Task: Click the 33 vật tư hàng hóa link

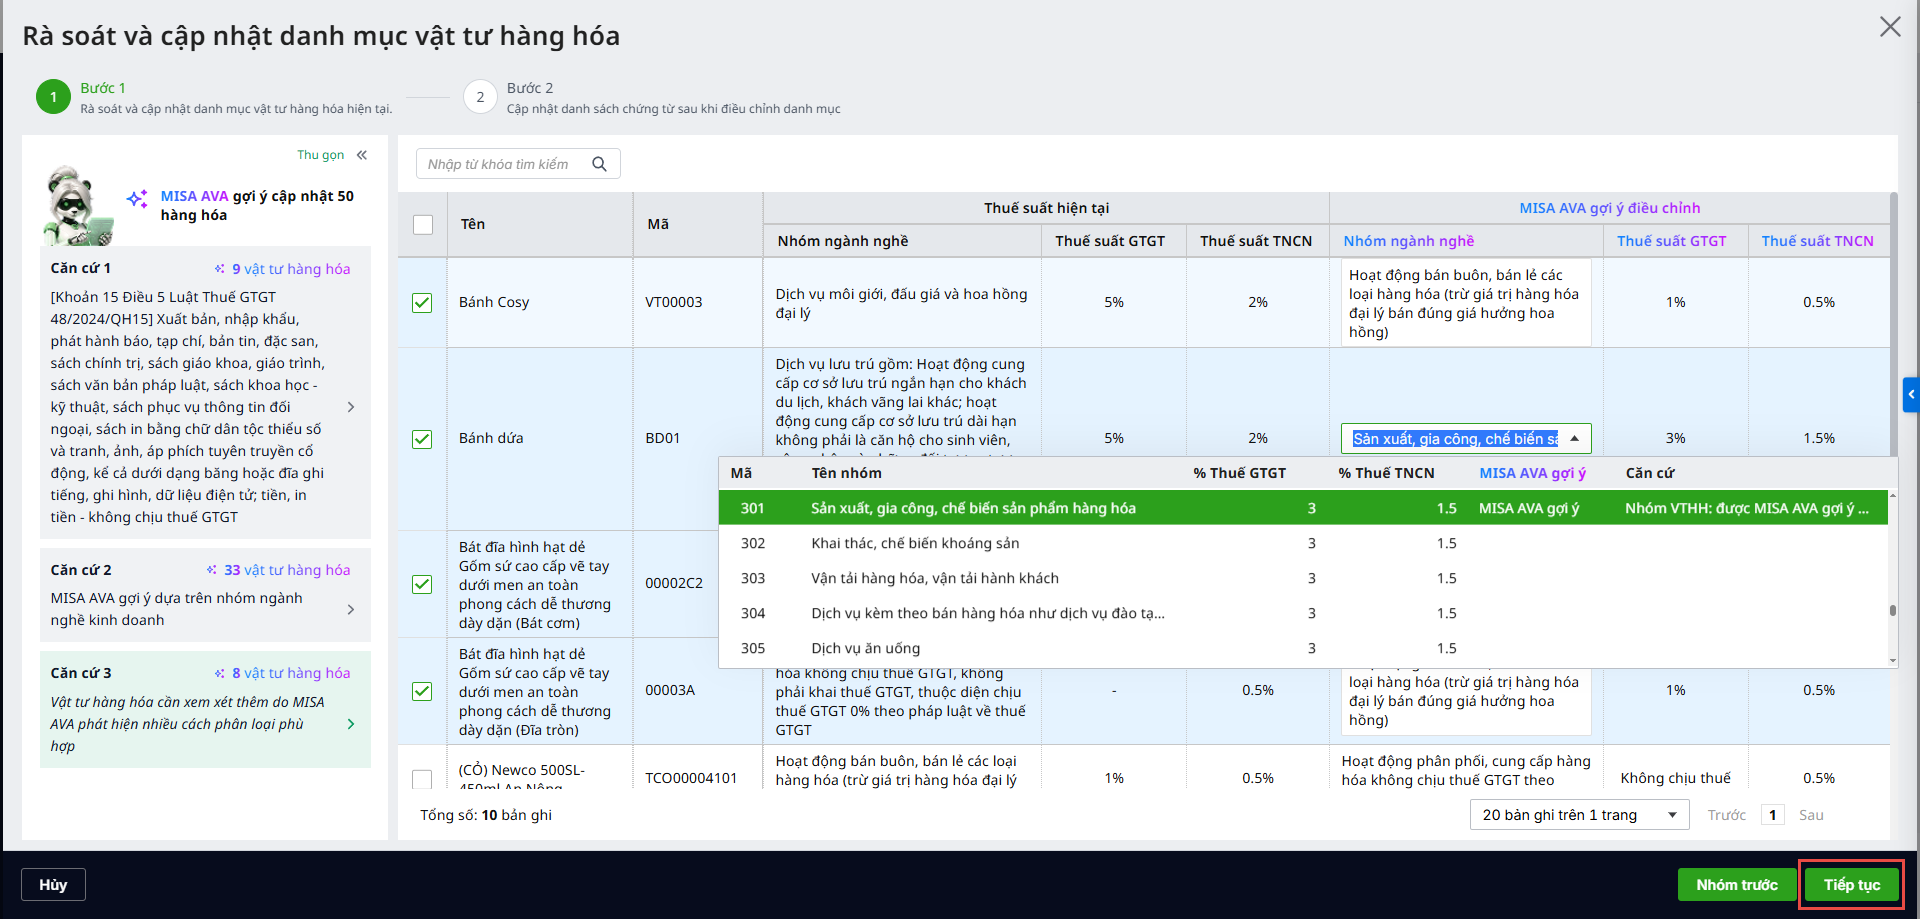Action: [x=287, y=570]
